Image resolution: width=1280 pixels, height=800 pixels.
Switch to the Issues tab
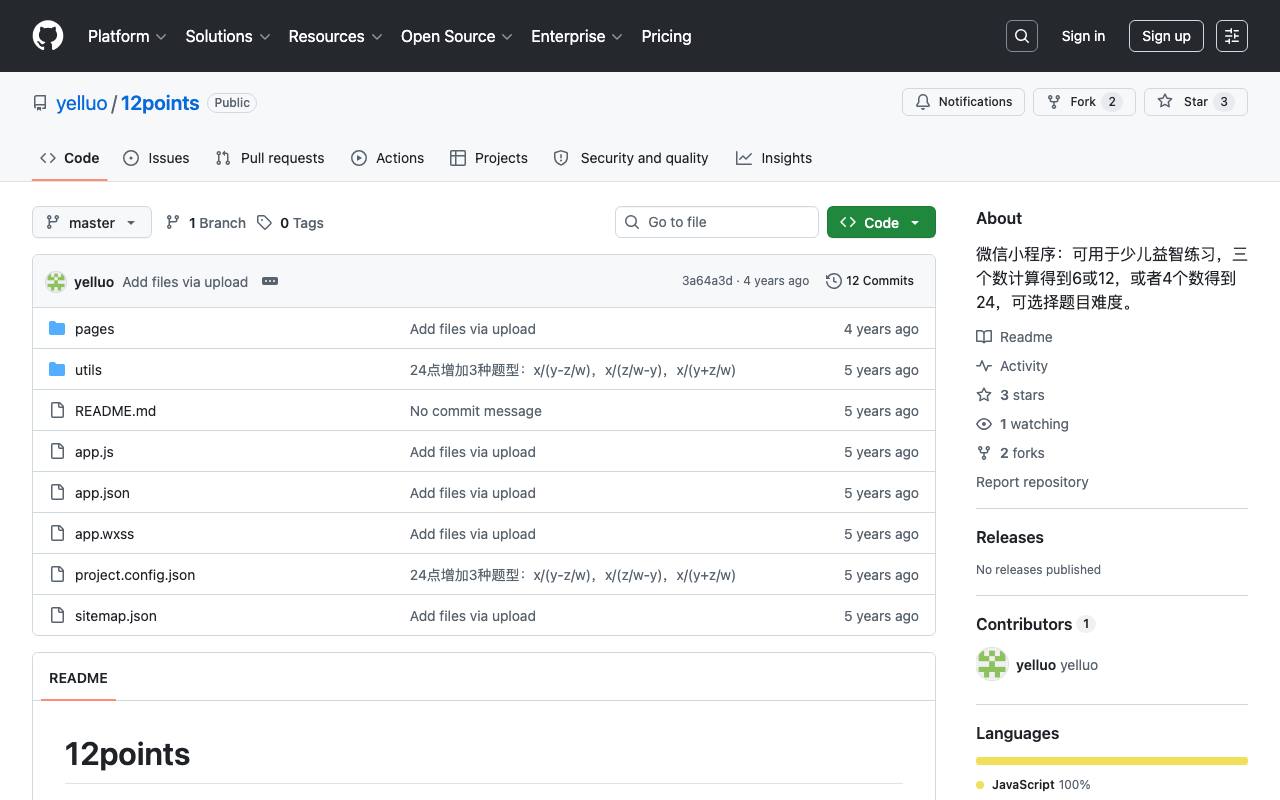point(156,158)
